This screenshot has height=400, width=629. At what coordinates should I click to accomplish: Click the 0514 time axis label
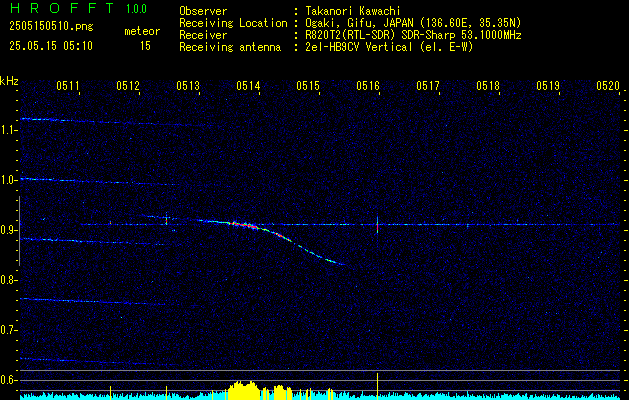coord(248,86)
